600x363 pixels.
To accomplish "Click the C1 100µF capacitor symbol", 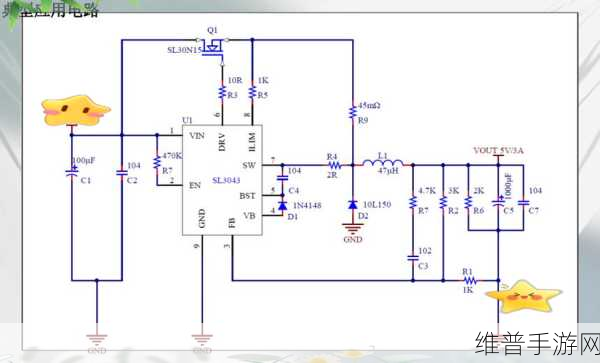I will point(72,172).
